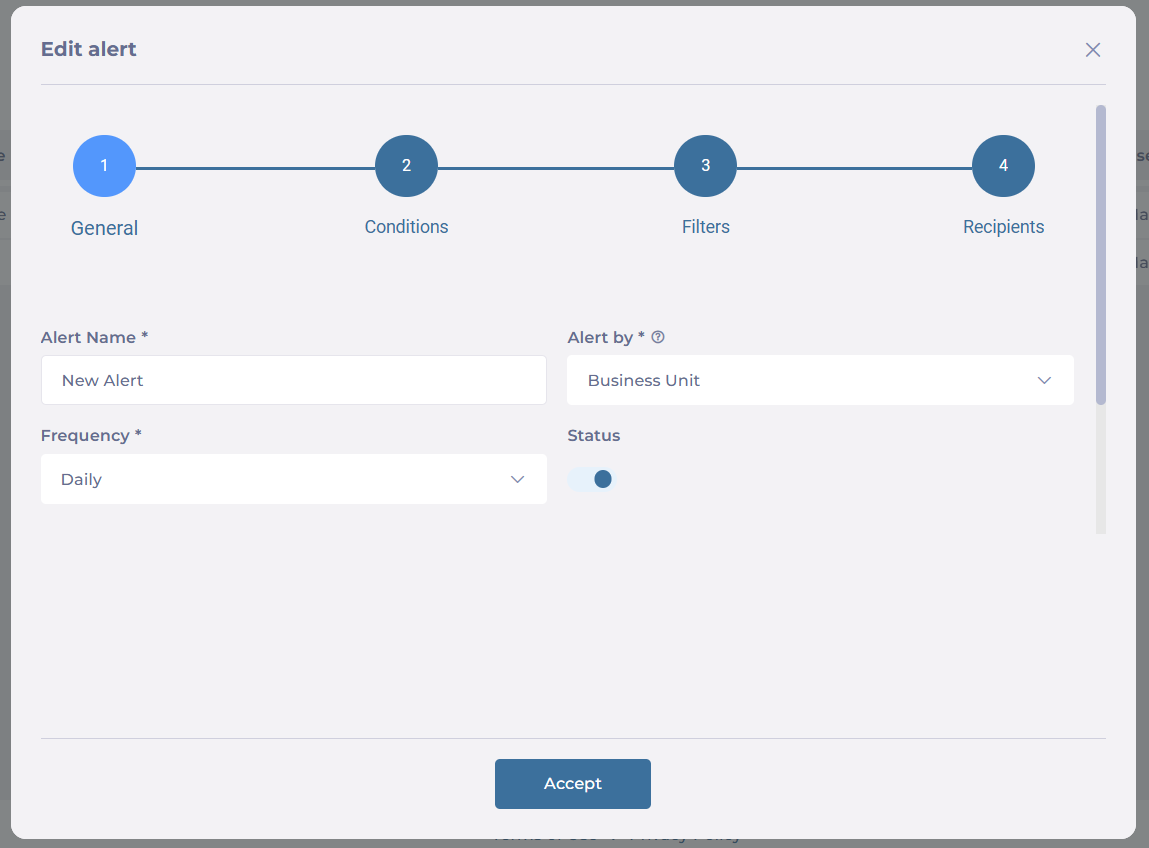Jump to step 4 circle

(x=1003, y=166)
